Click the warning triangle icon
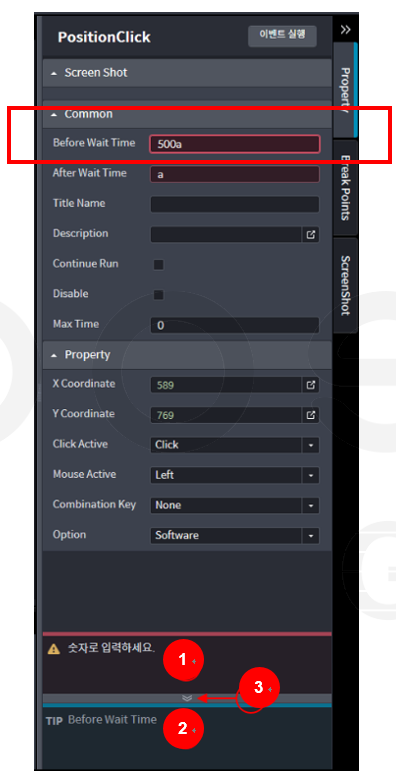 tap(54, 649)
